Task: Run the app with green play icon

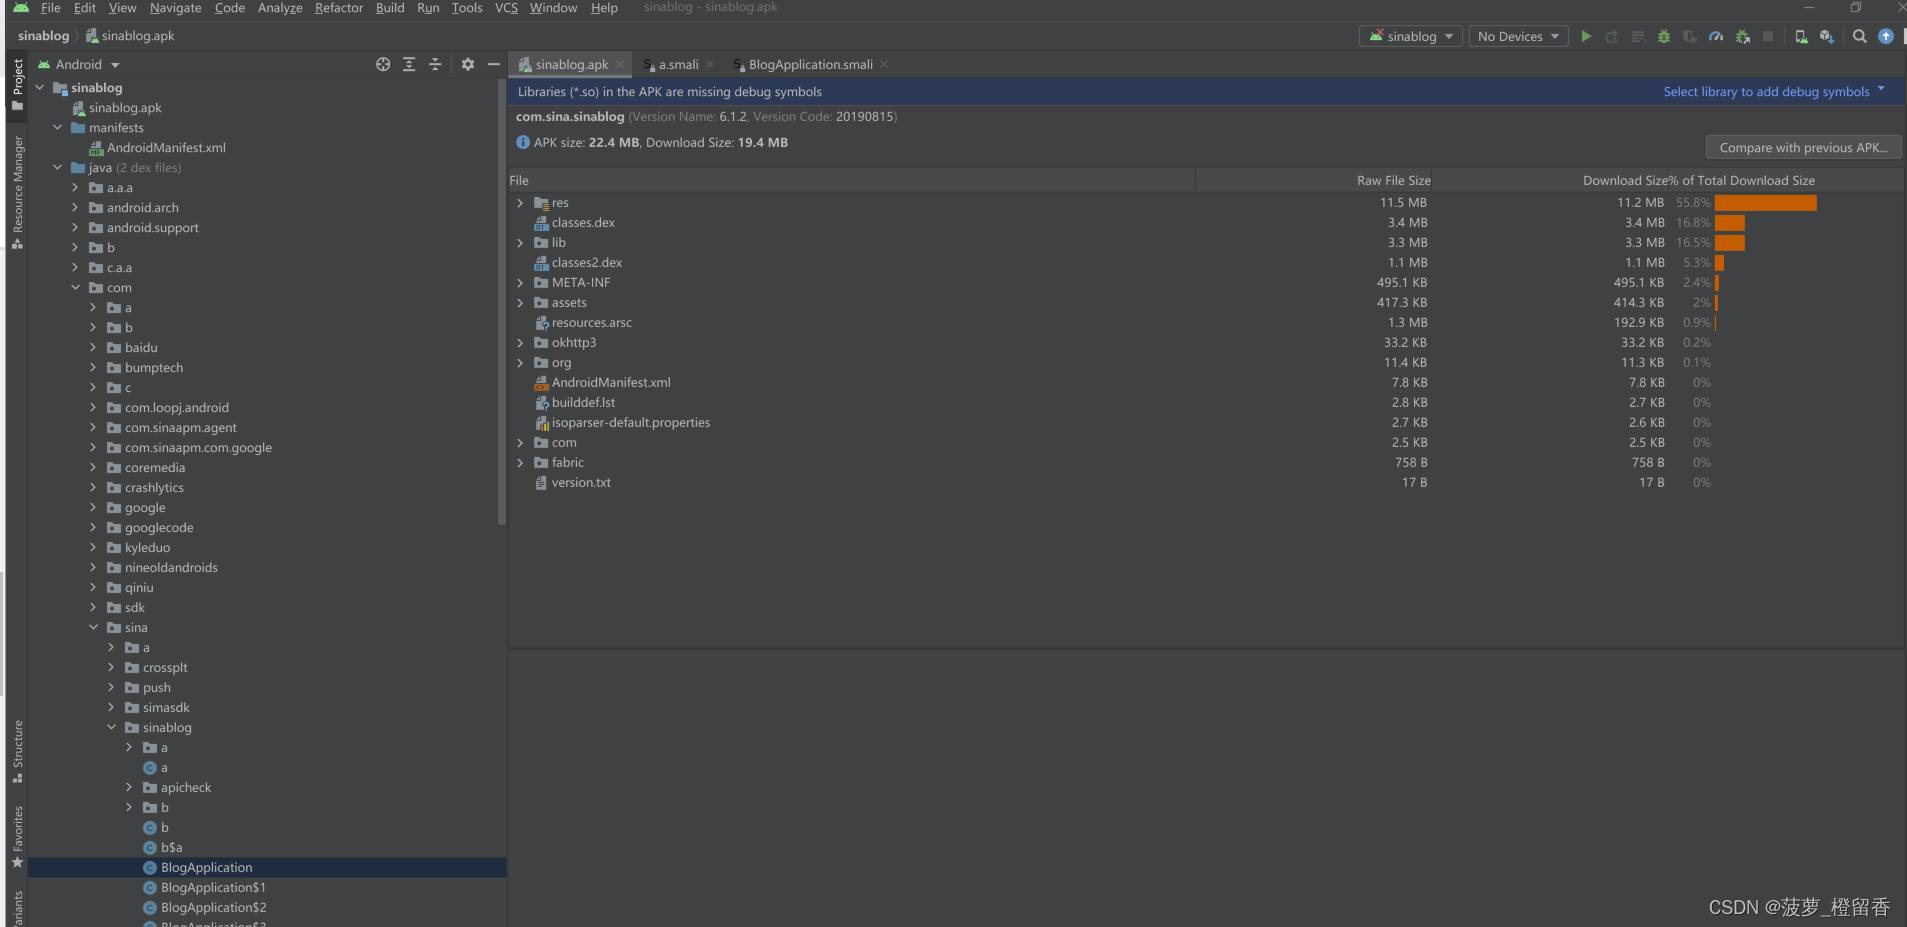Action: coord(1586,36)
